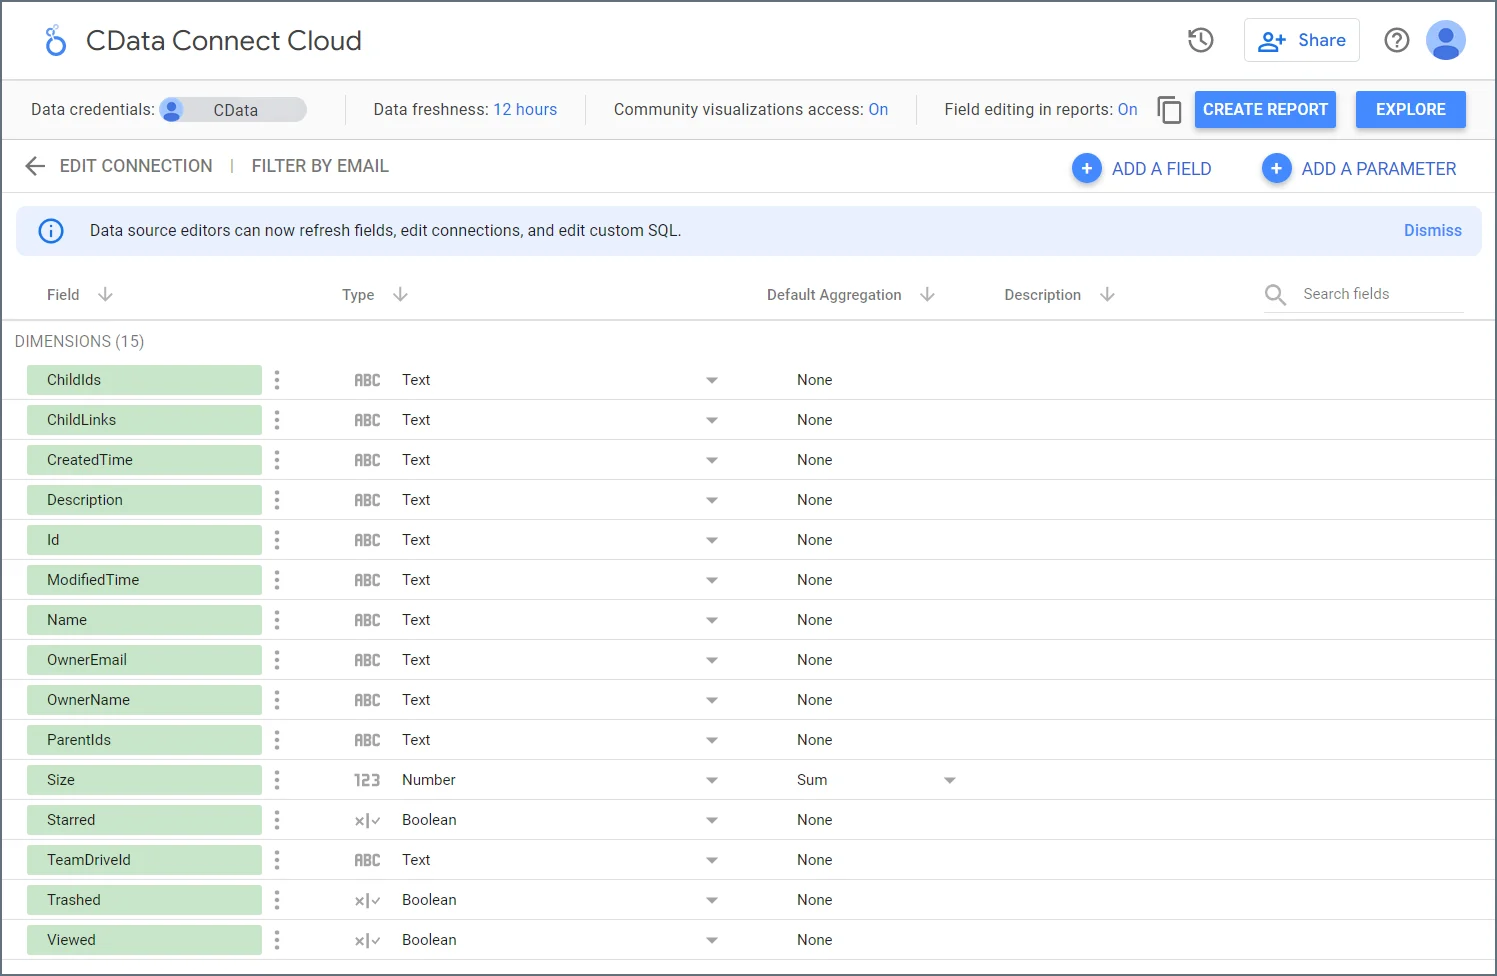Open the three-dot menu for Starred
The width and height of the screenshot is (1497, 976).
pos(277,820)
